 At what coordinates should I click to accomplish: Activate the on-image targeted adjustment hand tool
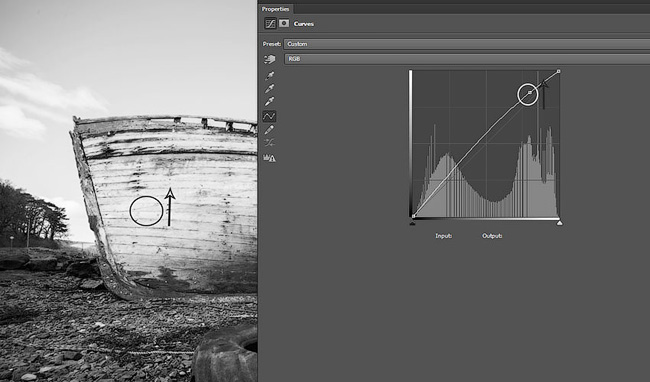click(269, 59)
